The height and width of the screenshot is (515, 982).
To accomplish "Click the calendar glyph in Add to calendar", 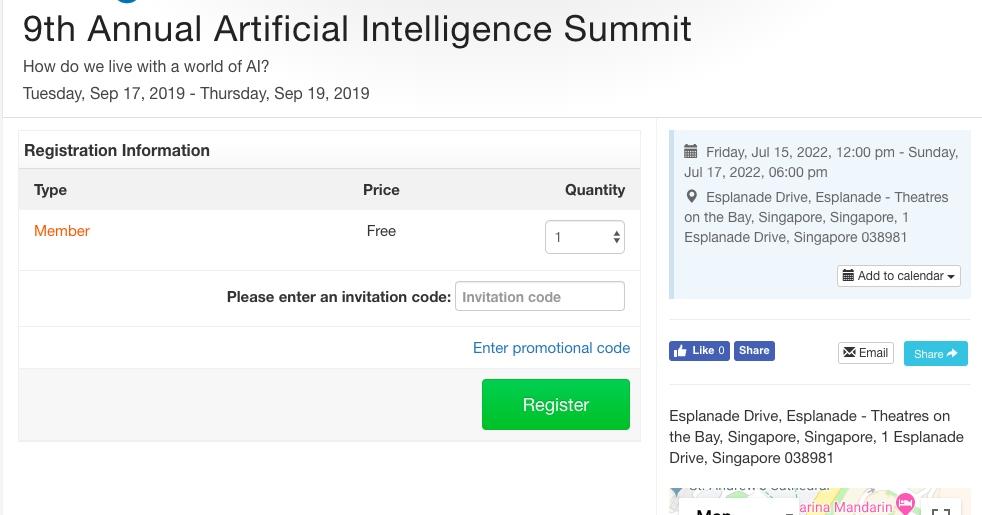I will (x=848, y=276).
